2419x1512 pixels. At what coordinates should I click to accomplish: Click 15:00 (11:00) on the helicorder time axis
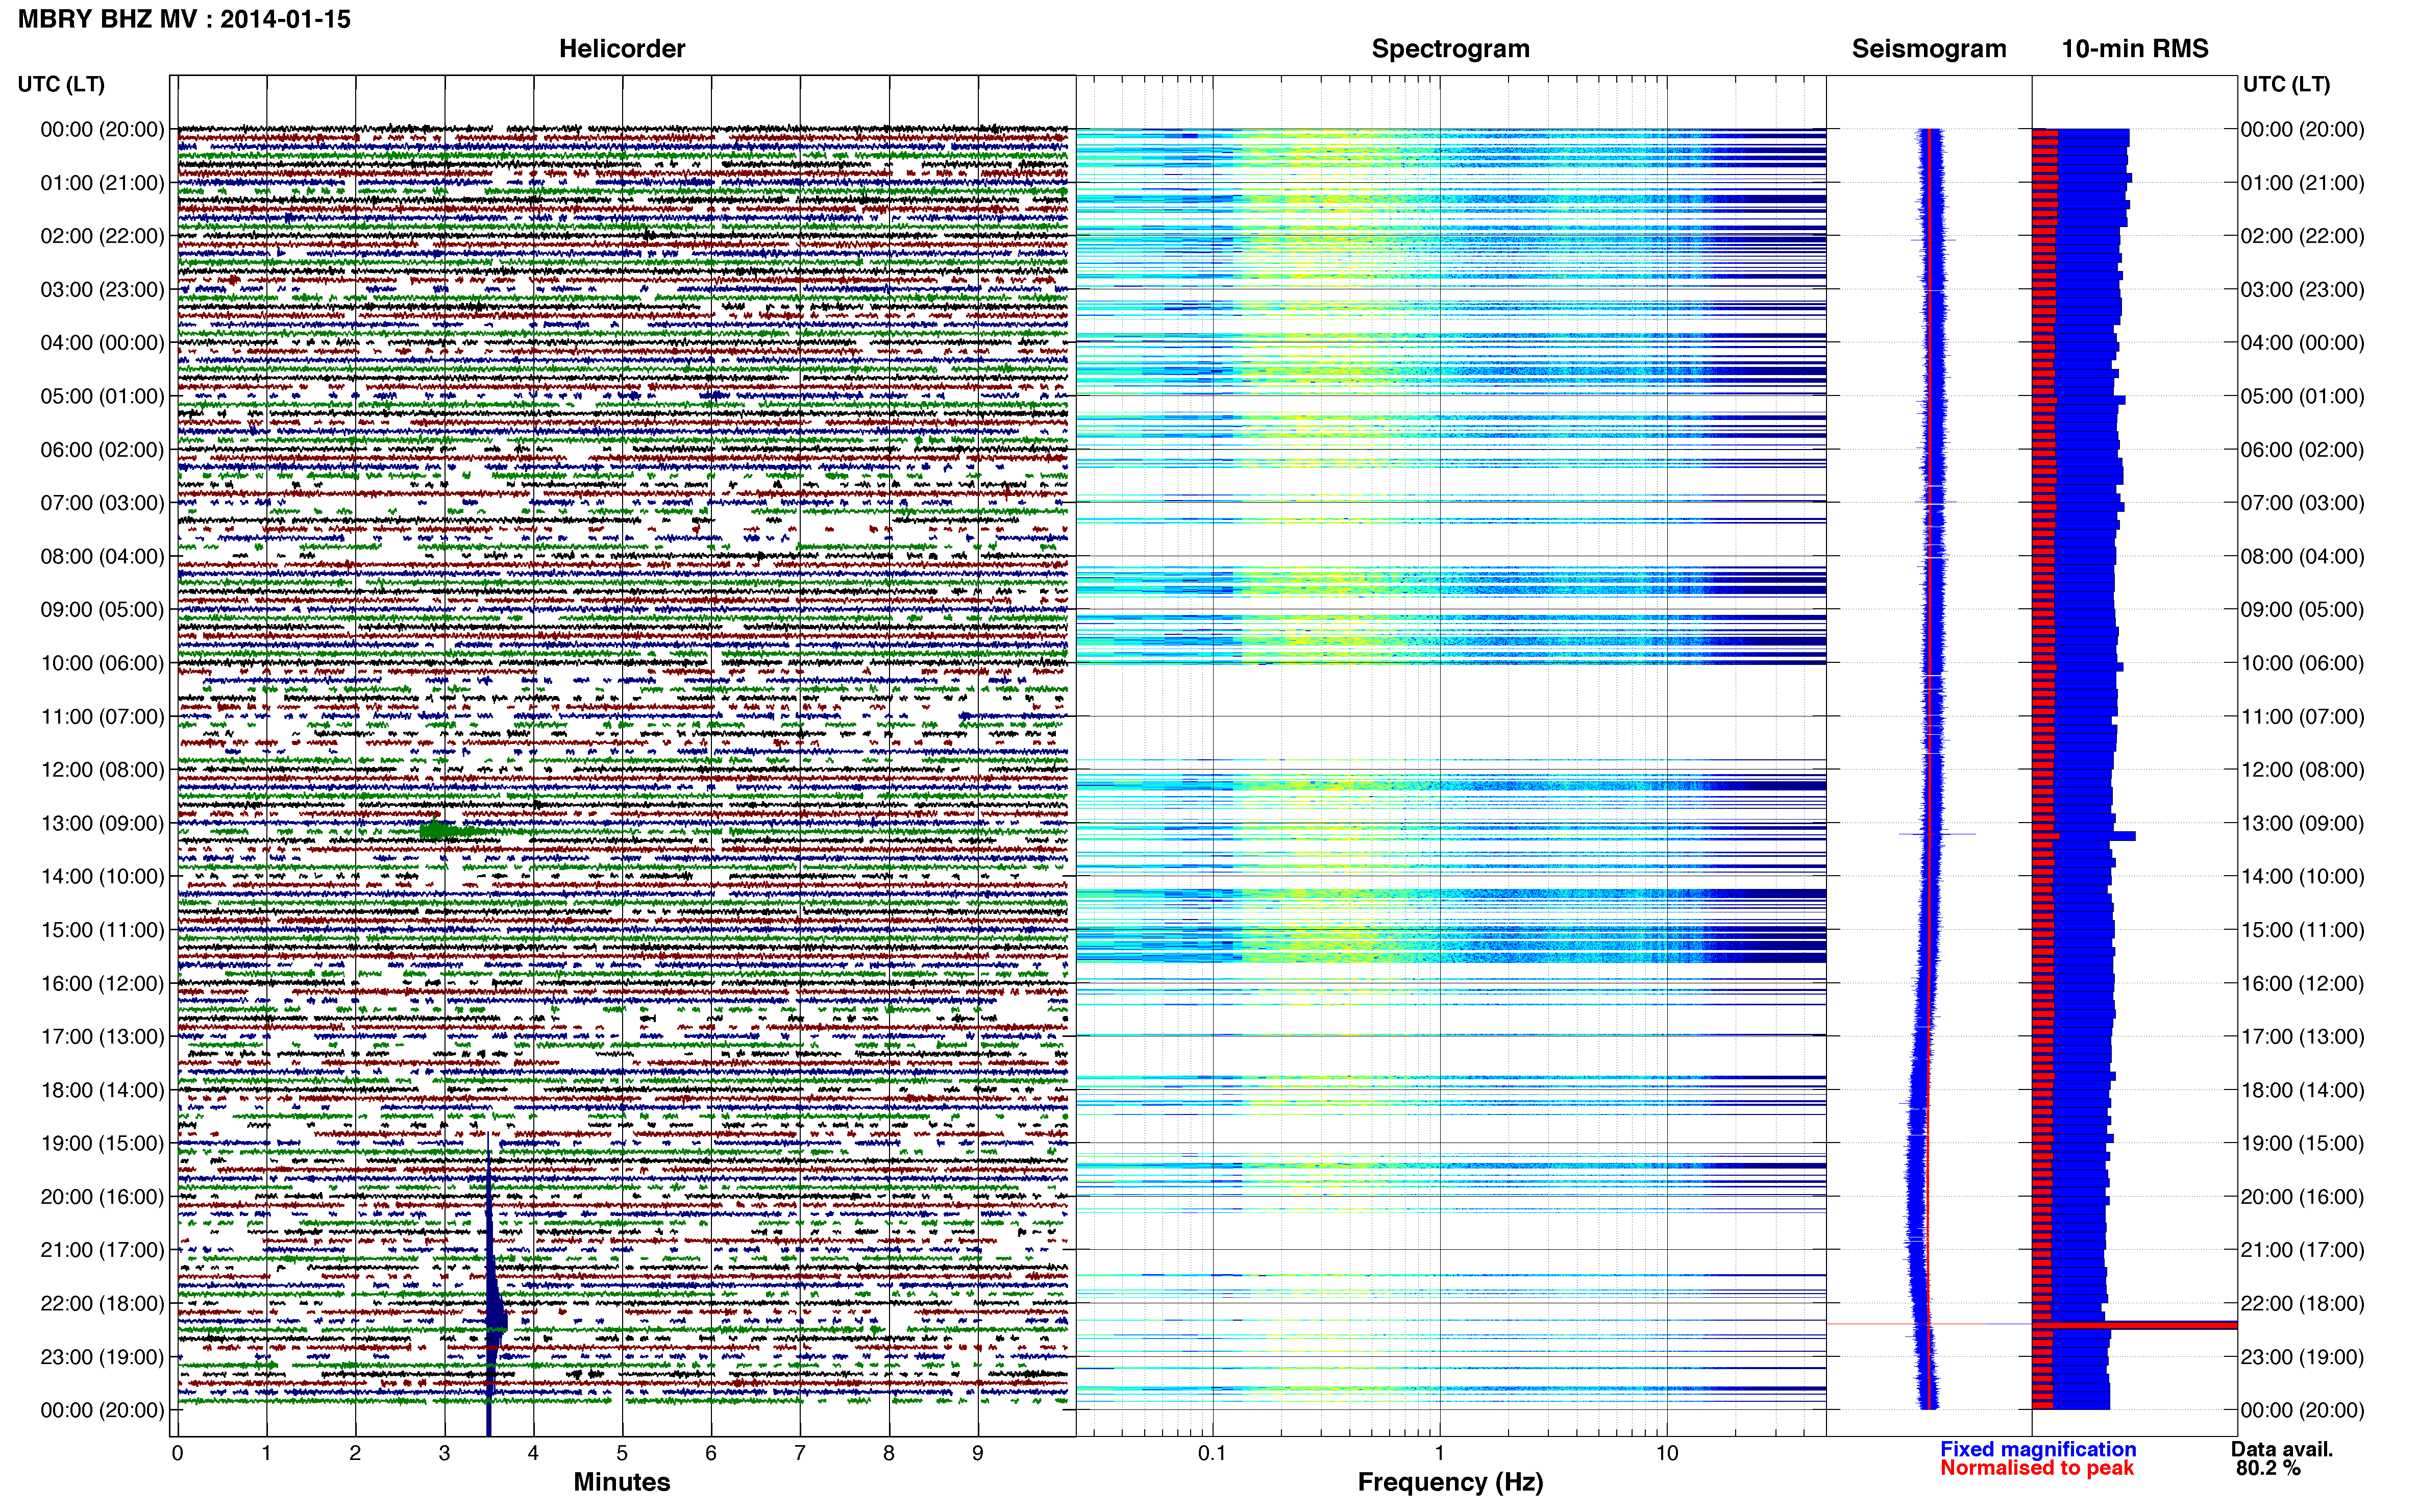[102, 930]
